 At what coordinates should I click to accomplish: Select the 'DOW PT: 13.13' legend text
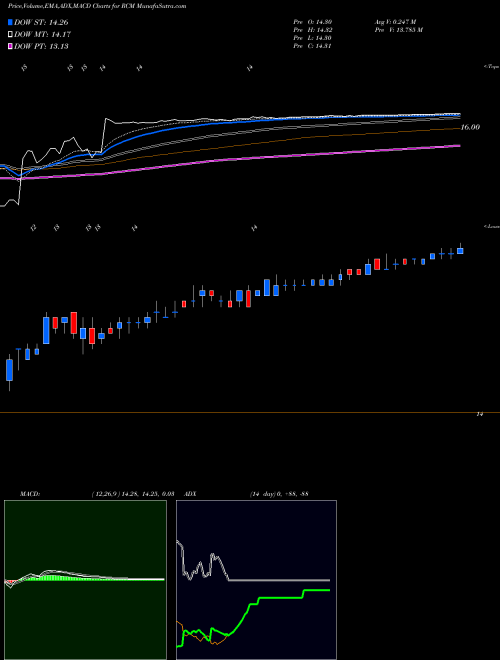coord(41,46)
